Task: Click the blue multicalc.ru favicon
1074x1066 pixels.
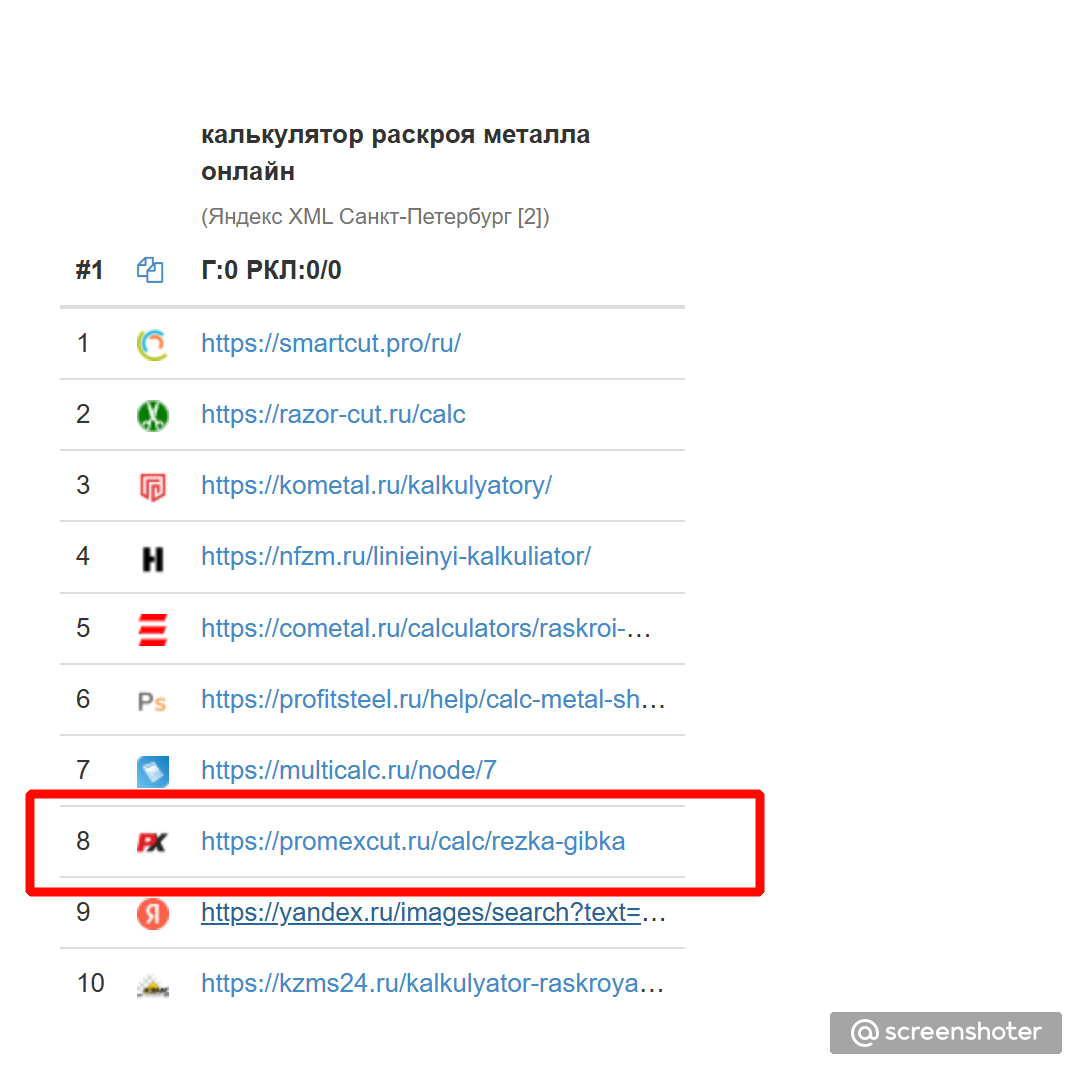Action: pyautogui.click(x=152, y=771)
